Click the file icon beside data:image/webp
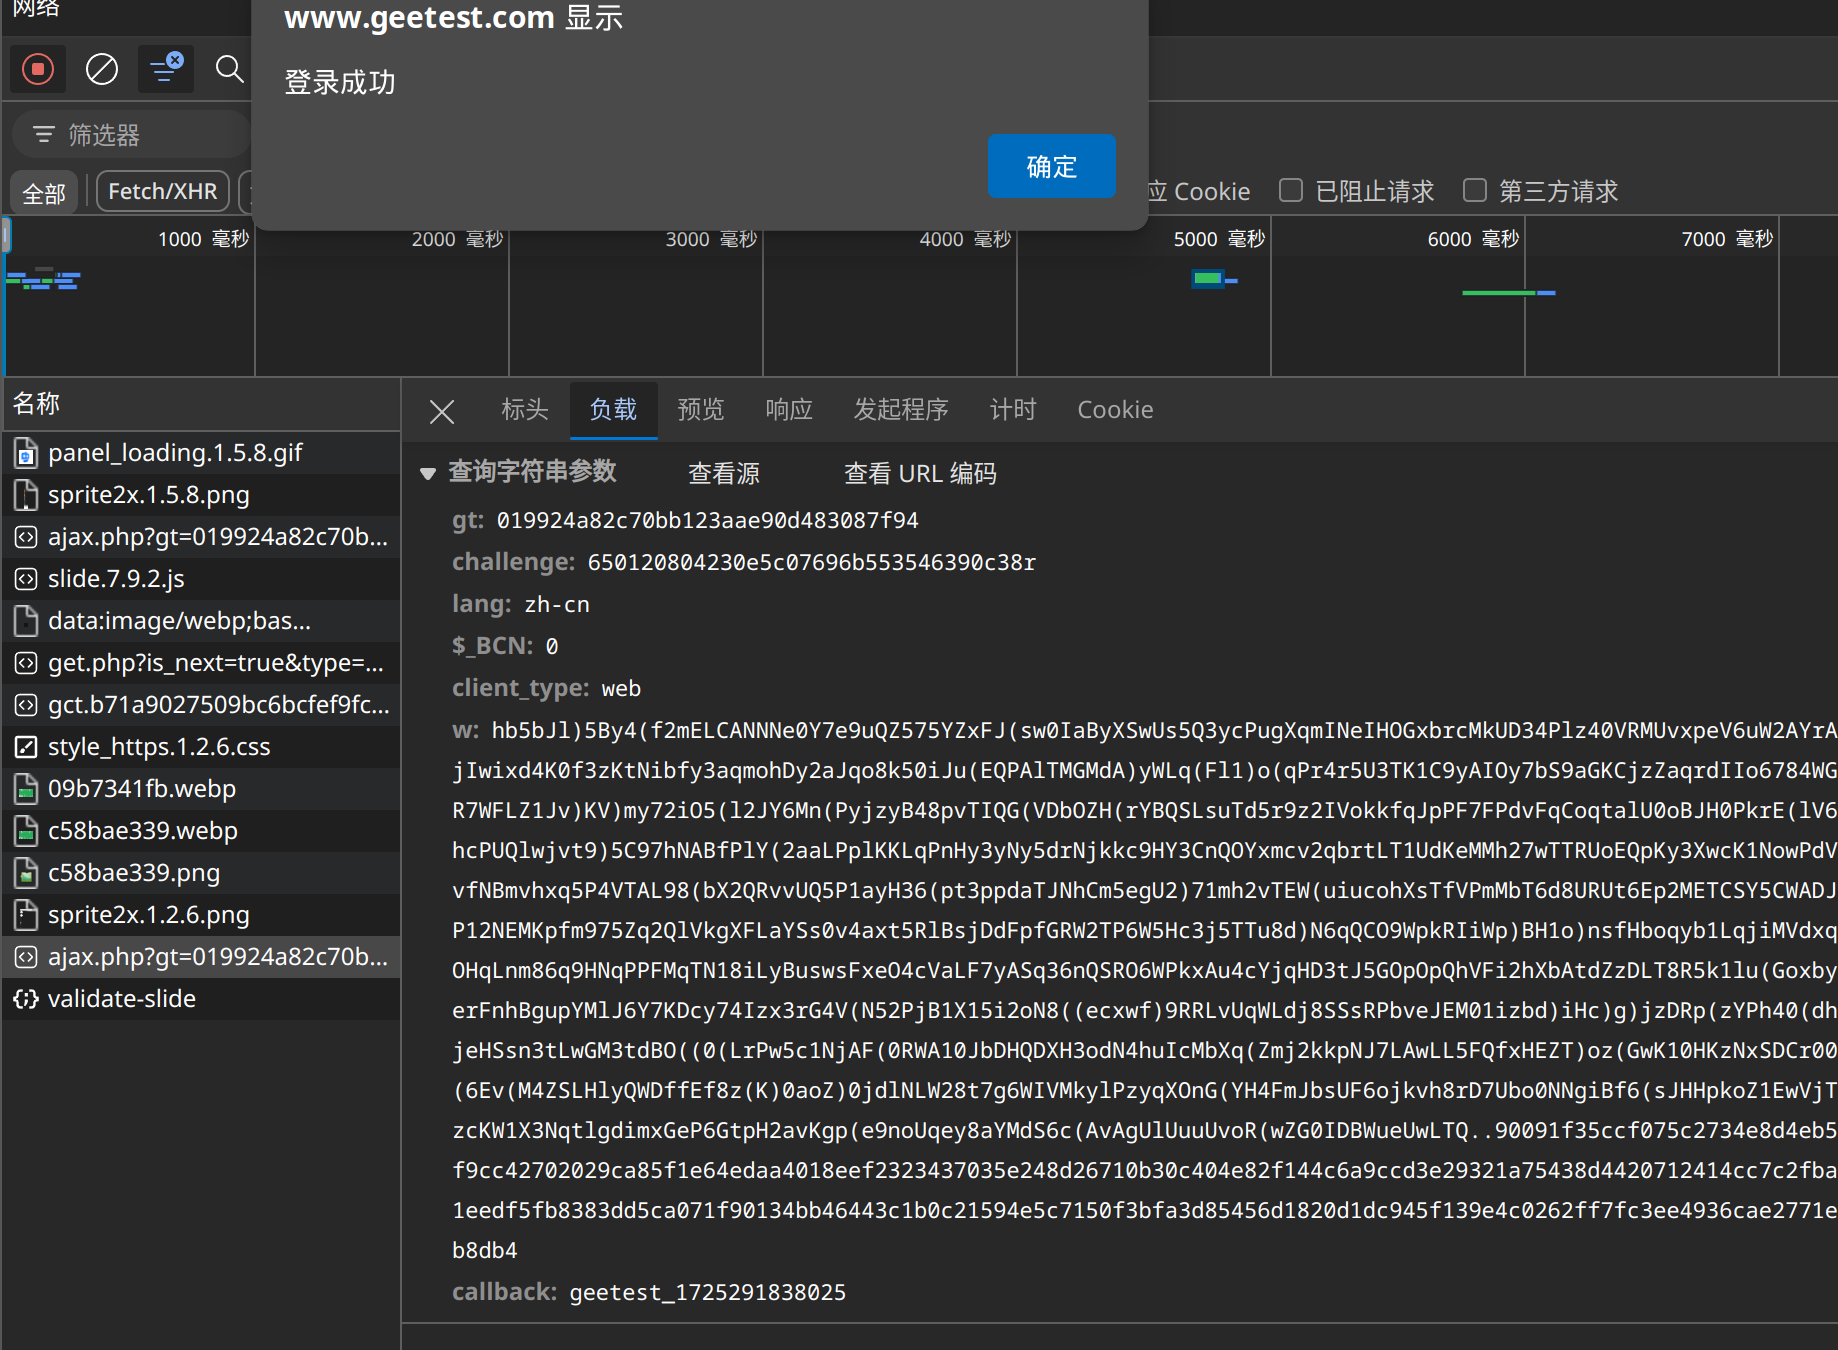Viewport: 1838px width, 1350px height. (26, 621)
